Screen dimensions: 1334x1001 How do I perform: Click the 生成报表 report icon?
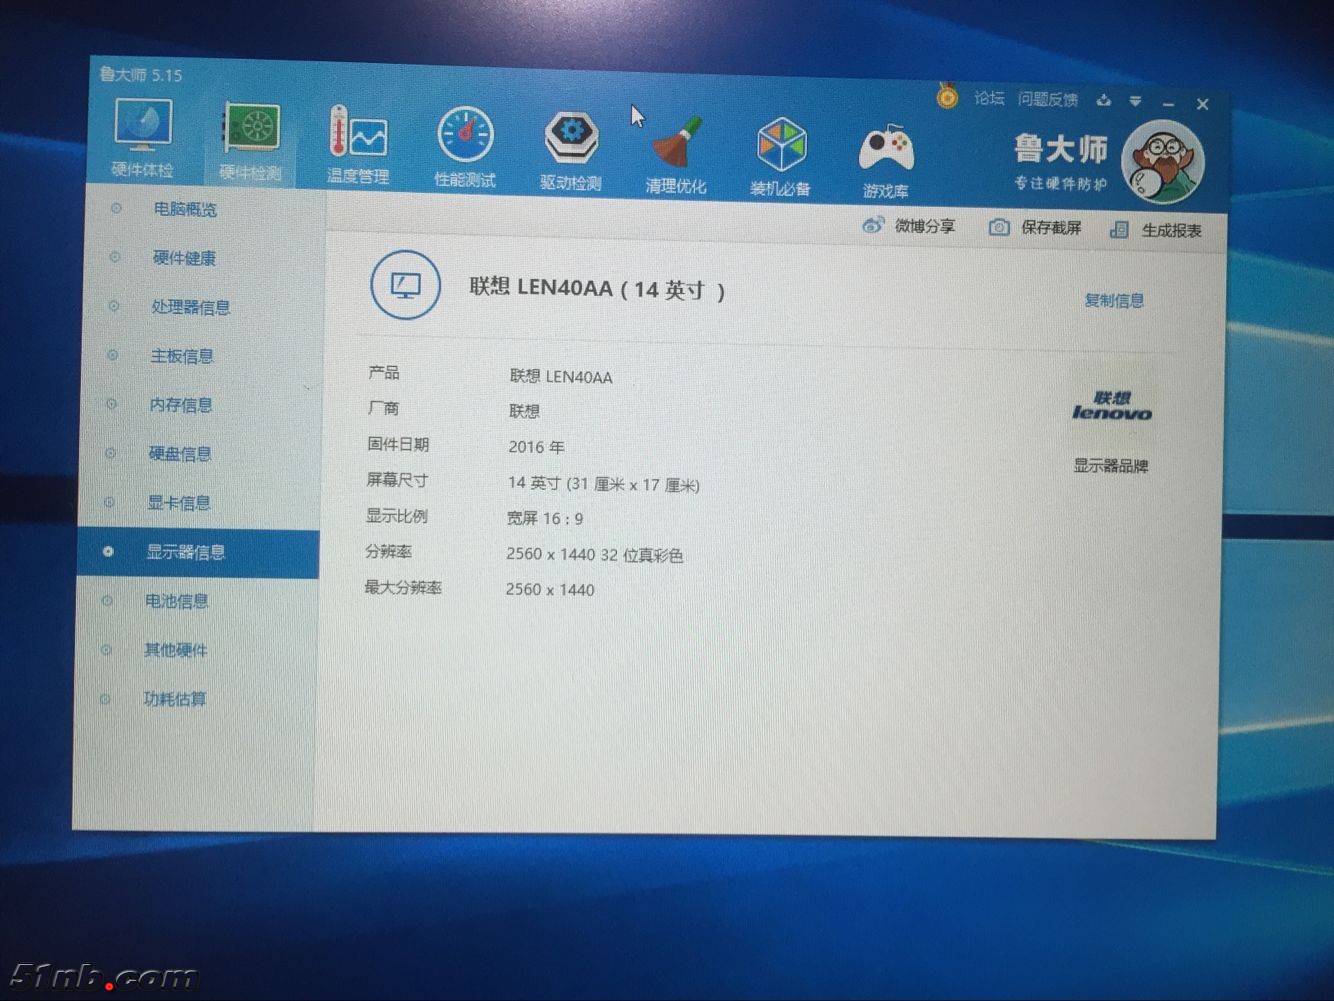[x=1120, y=228]
